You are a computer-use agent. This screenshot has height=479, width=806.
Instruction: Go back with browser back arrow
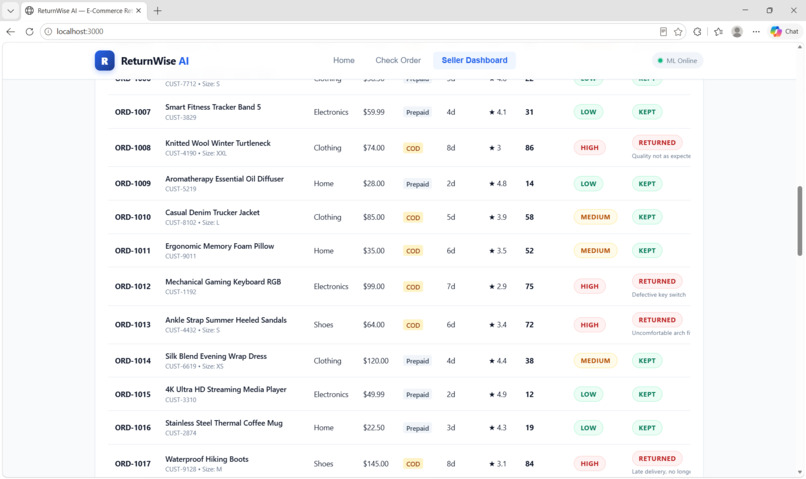coord(11,31)
